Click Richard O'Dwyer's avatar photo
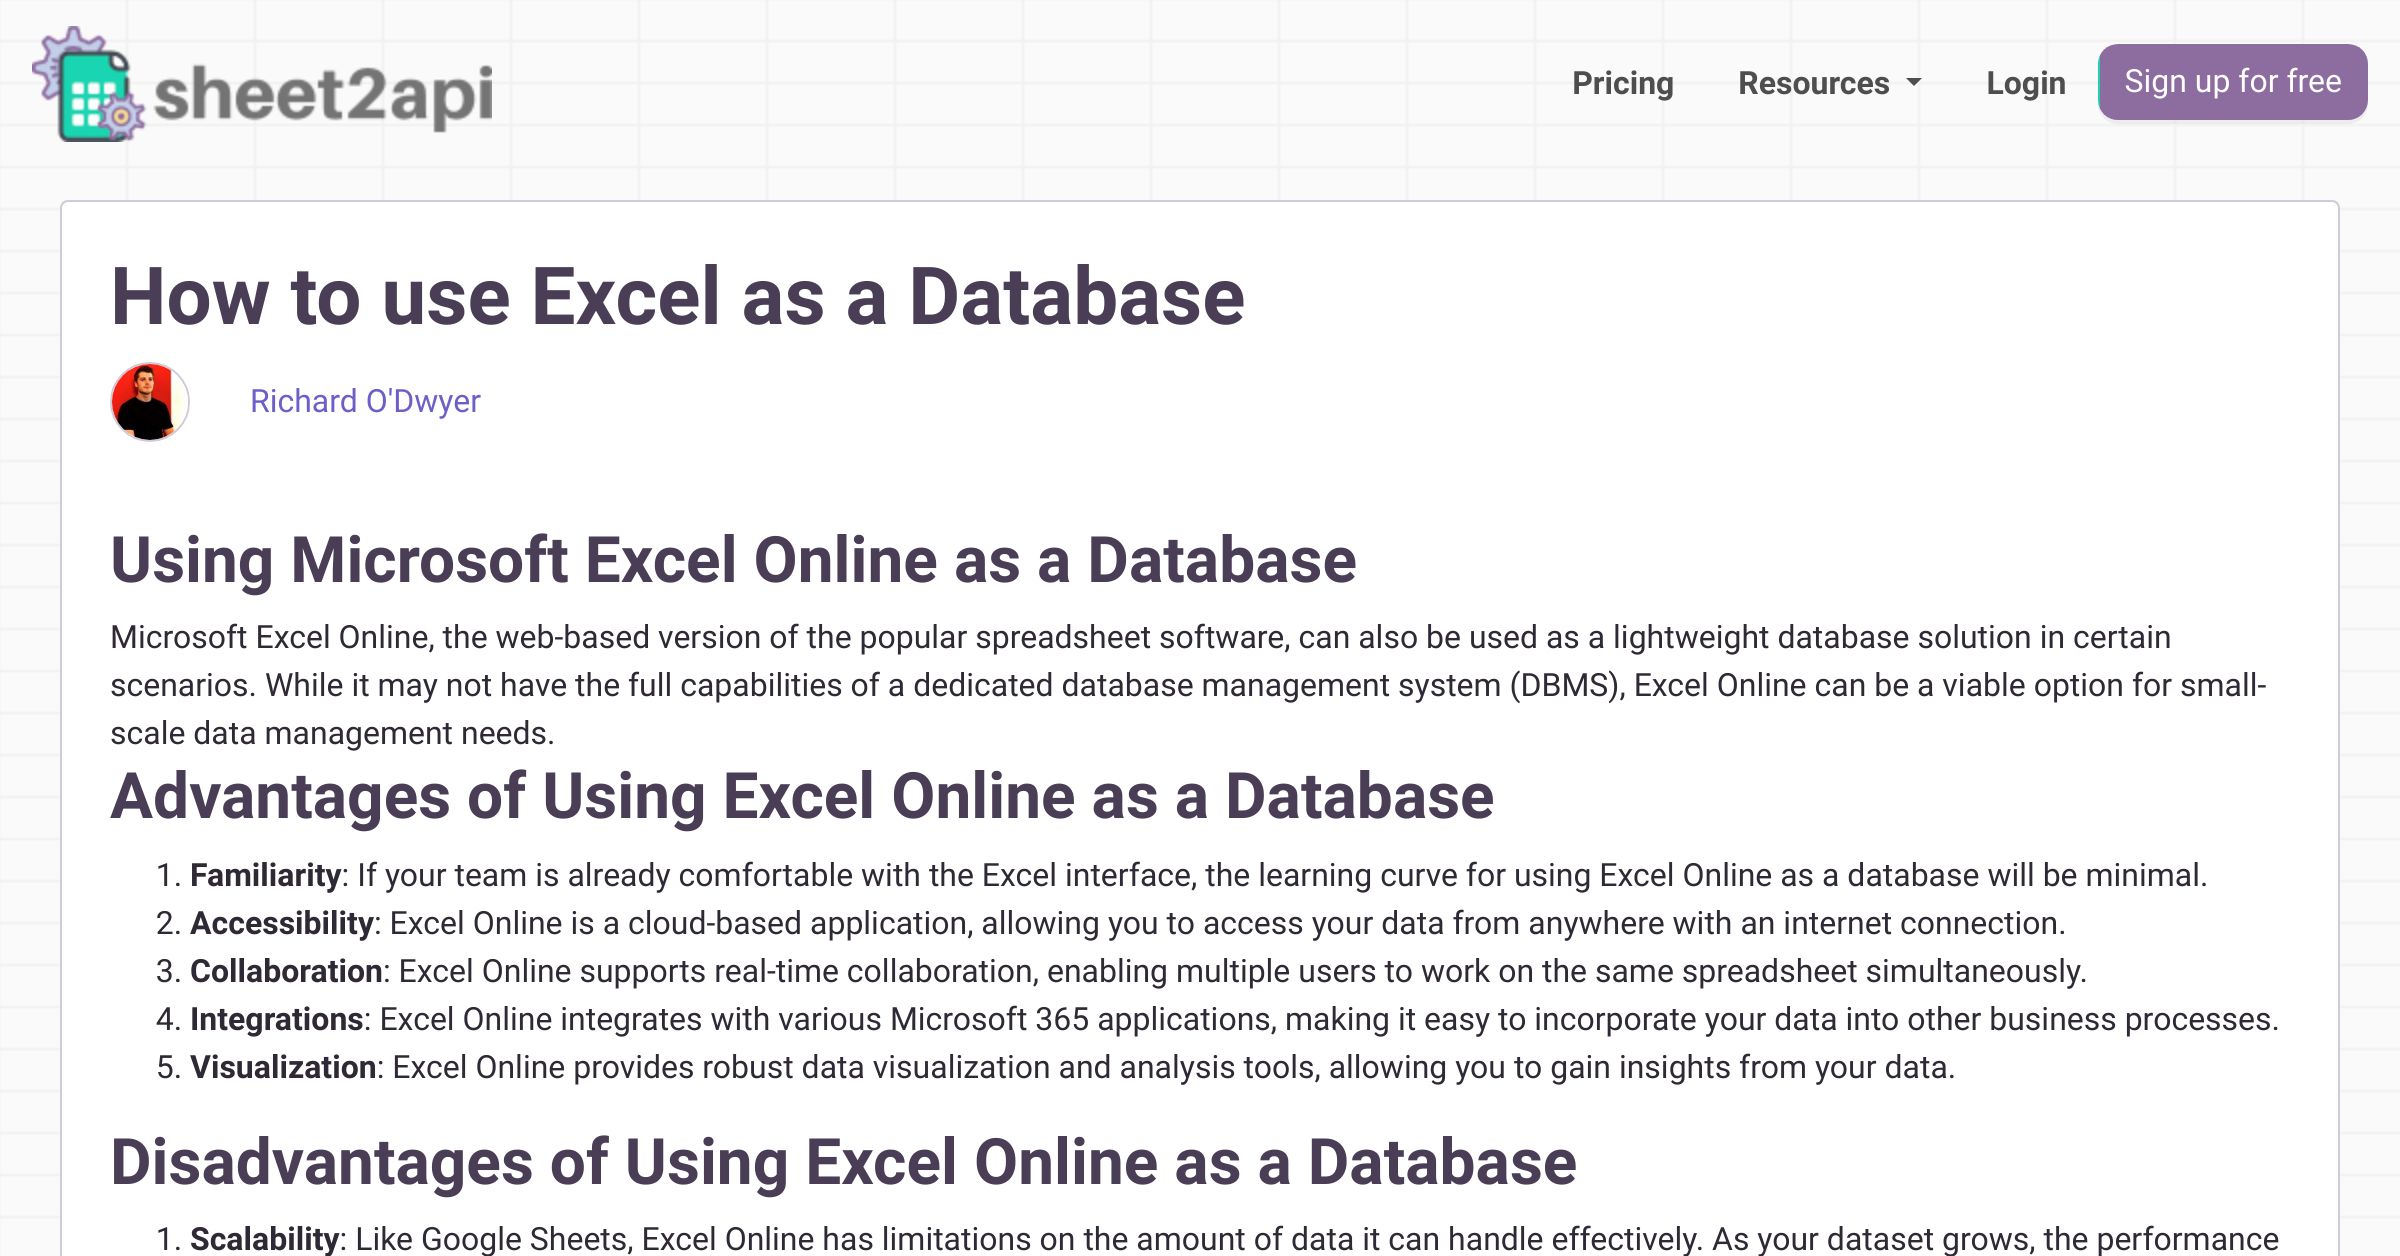Image resolution: width=2400 pixels, height=1256 pixels. [x=150, y=401]
